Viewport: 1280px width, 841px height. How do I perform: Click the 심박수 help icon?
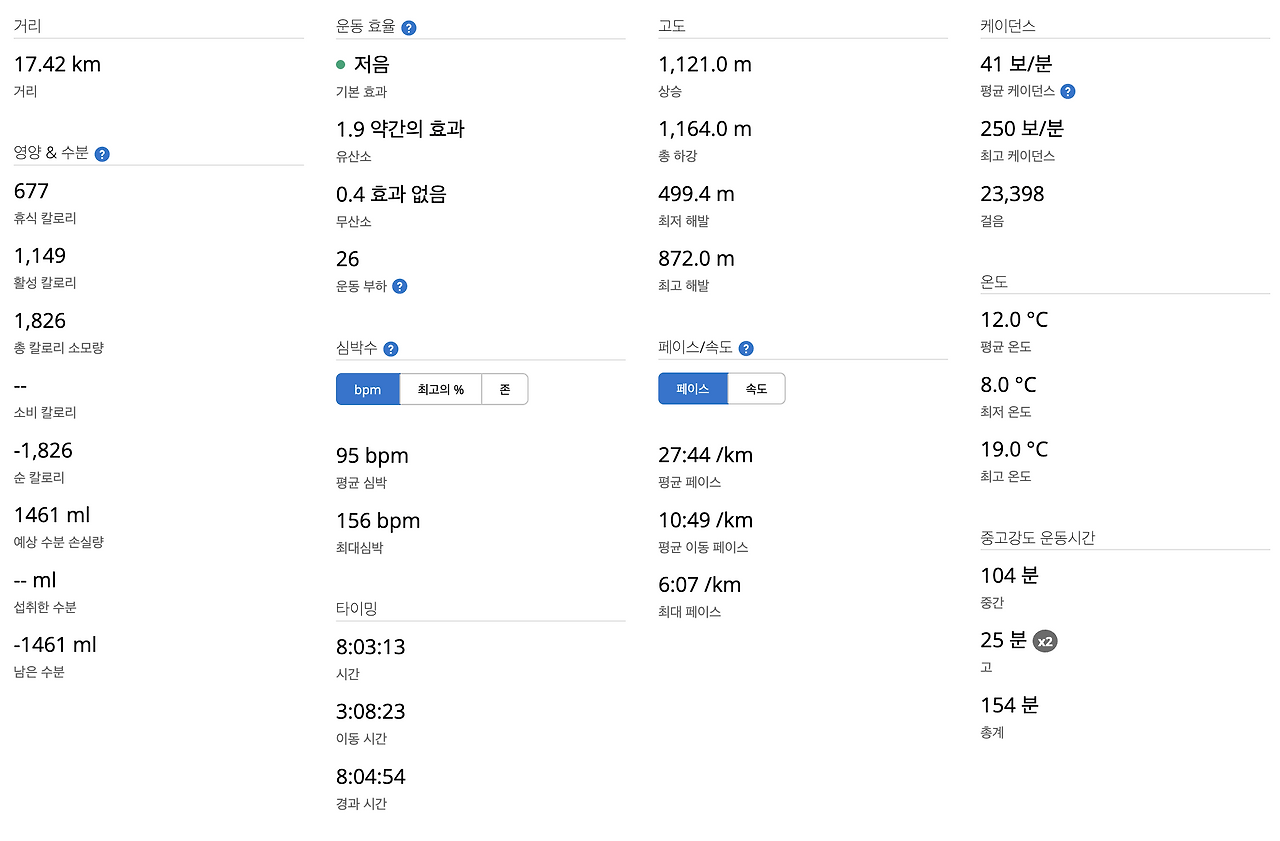pos(391,348)
